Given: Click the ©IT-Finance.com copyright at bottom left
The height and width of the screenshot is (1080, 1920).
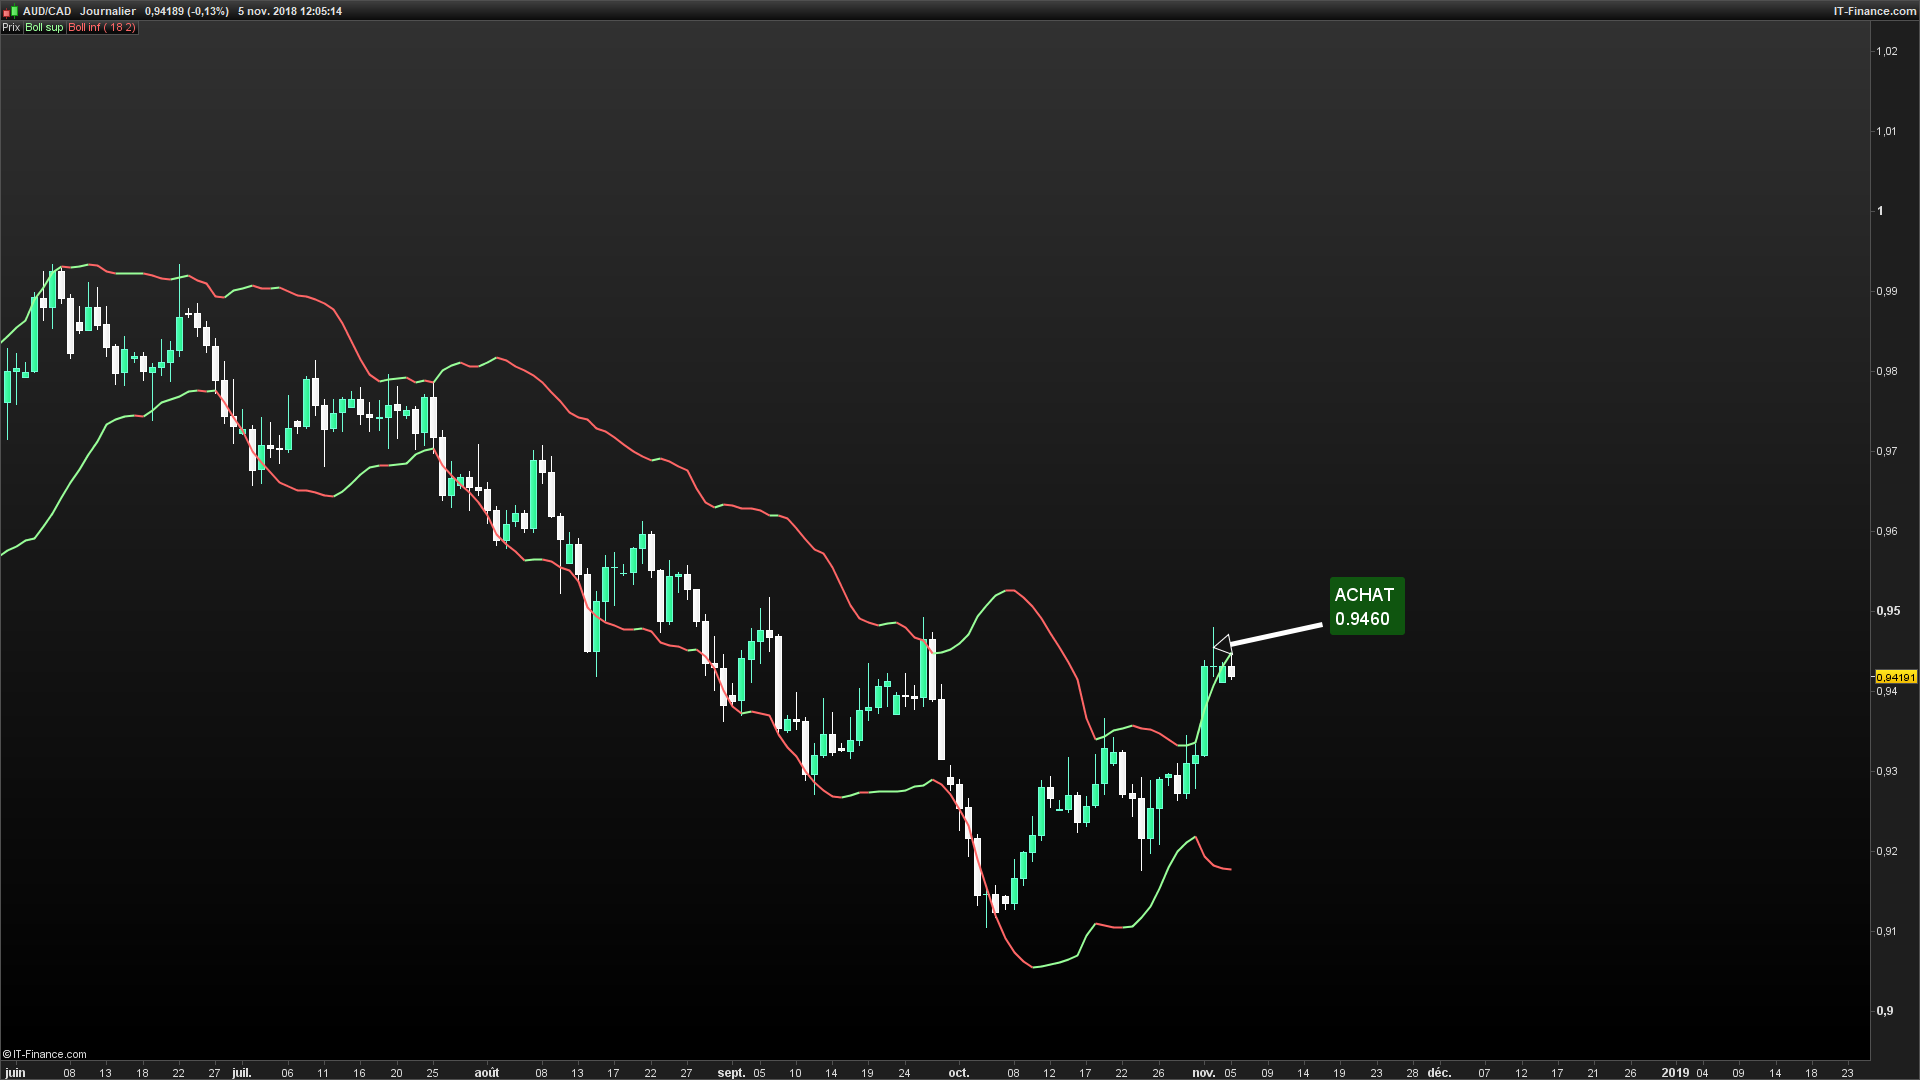Looking at the screenshot, I should click(45, 1054).
